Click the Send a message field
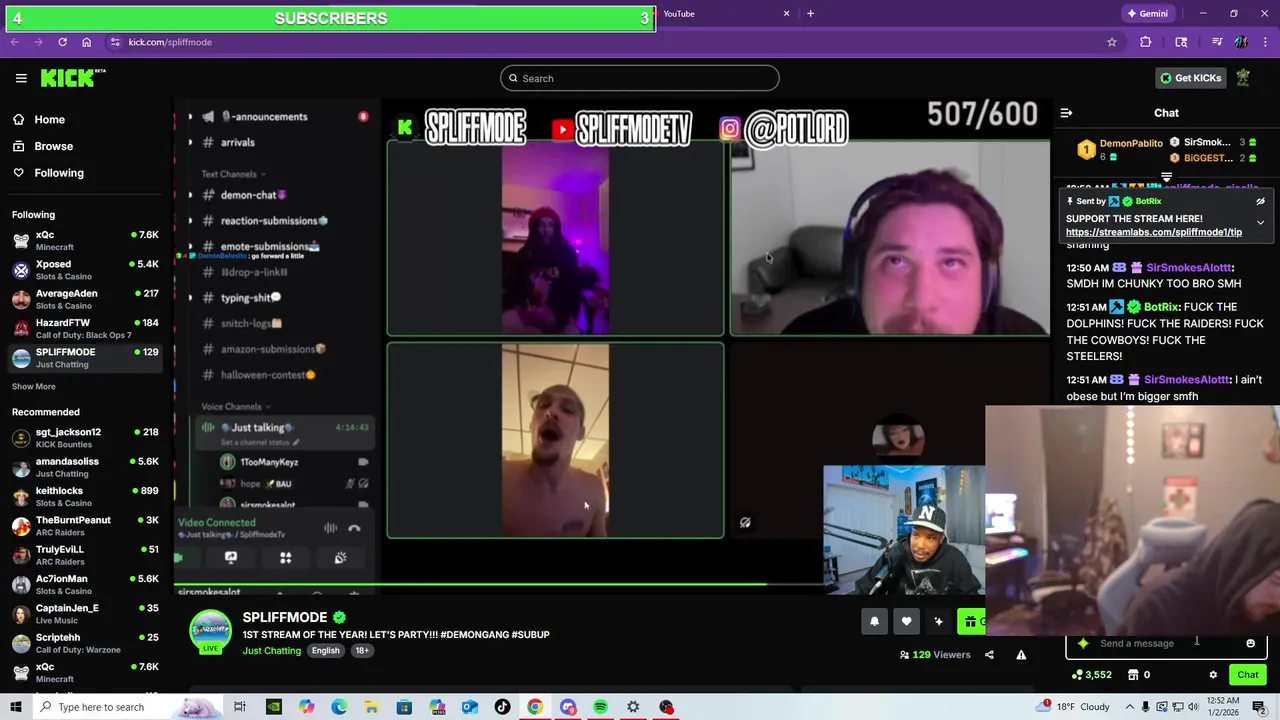 (1166, 643)
